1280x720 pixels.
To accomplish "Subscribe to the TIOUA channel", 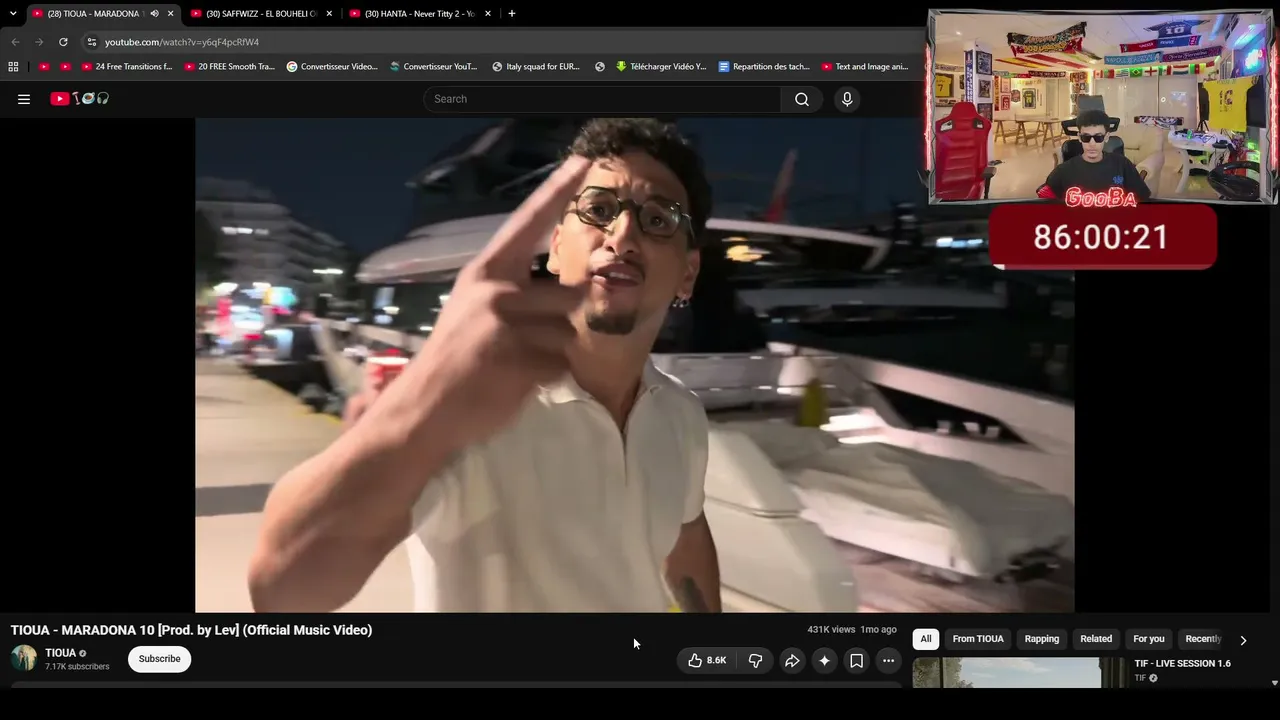I will click(x=160, y=659).
